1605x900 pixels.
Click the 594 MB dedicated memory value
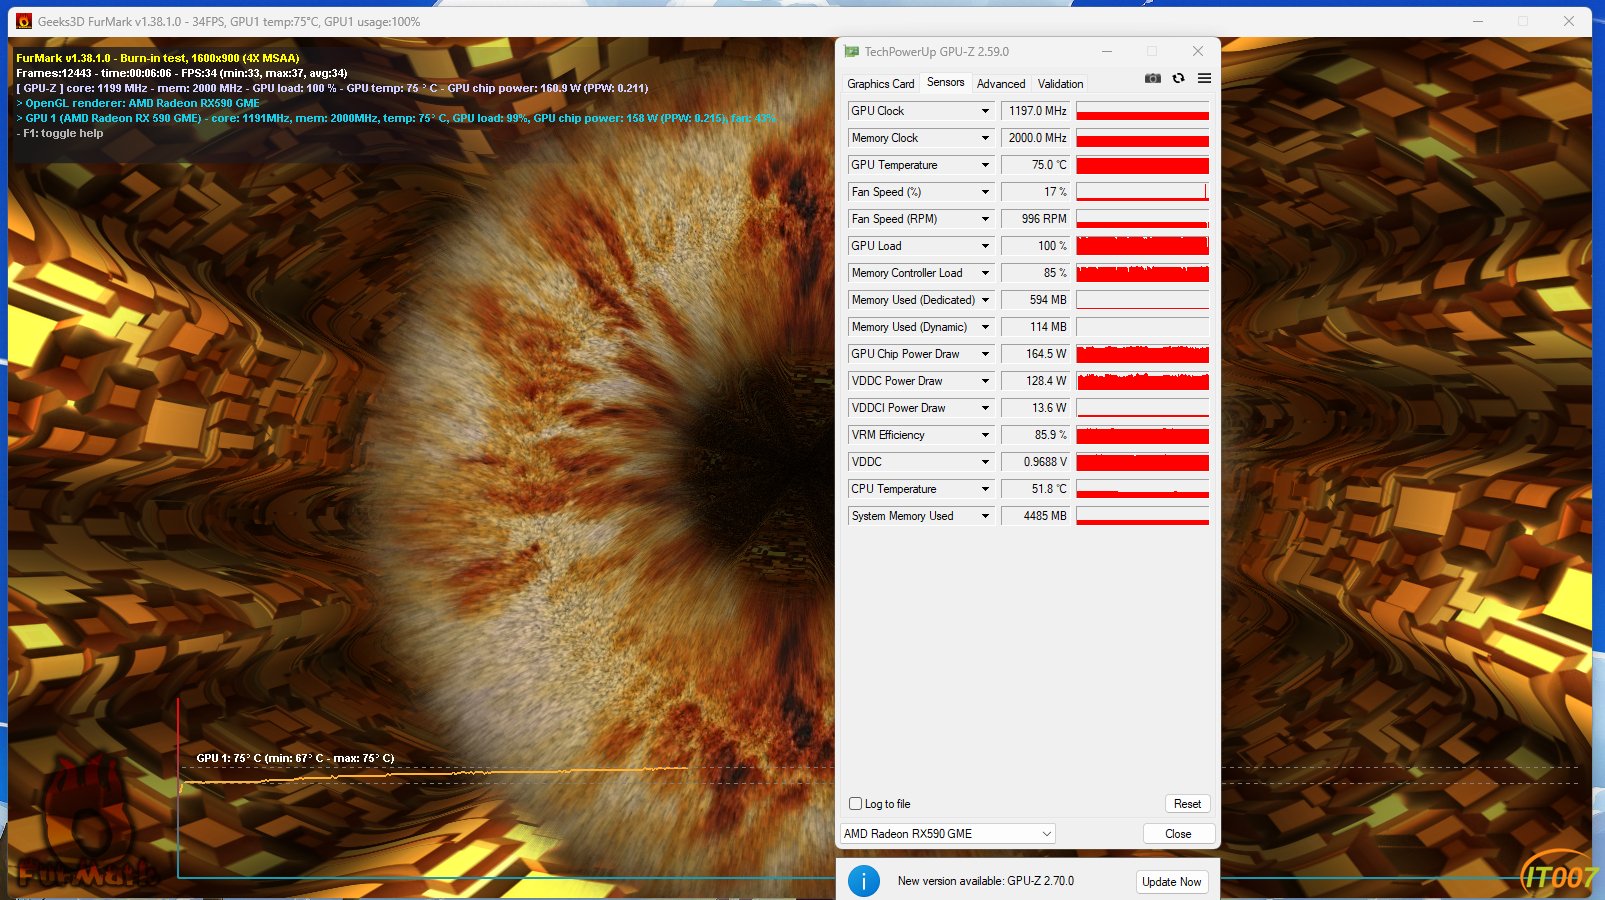pyautogui.click(x=1036, y=300)
